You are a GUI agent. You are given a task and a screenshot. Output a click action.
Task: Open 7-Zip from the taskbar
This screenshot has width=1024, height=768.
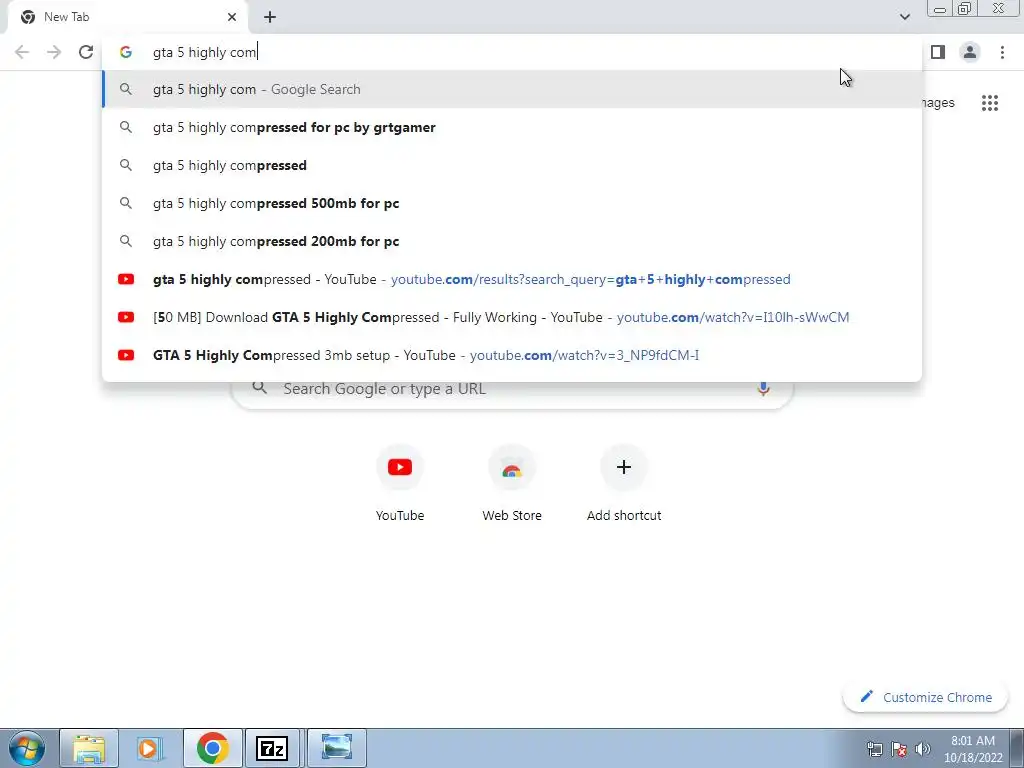click(273, 748)
